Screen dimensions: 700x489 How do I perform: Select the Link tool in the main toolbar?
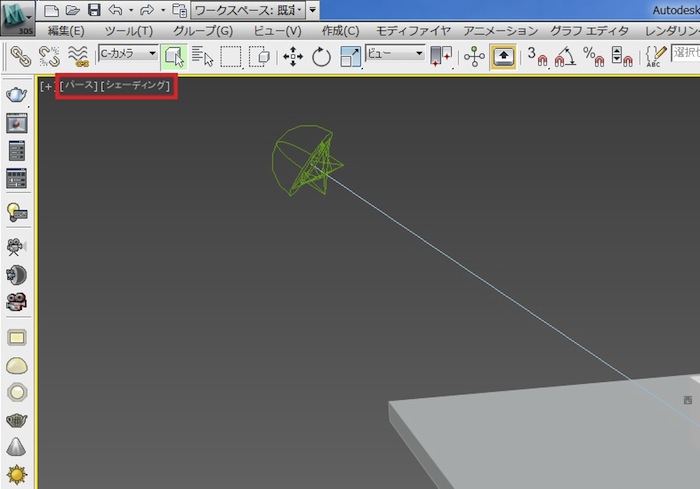point(19,55)
